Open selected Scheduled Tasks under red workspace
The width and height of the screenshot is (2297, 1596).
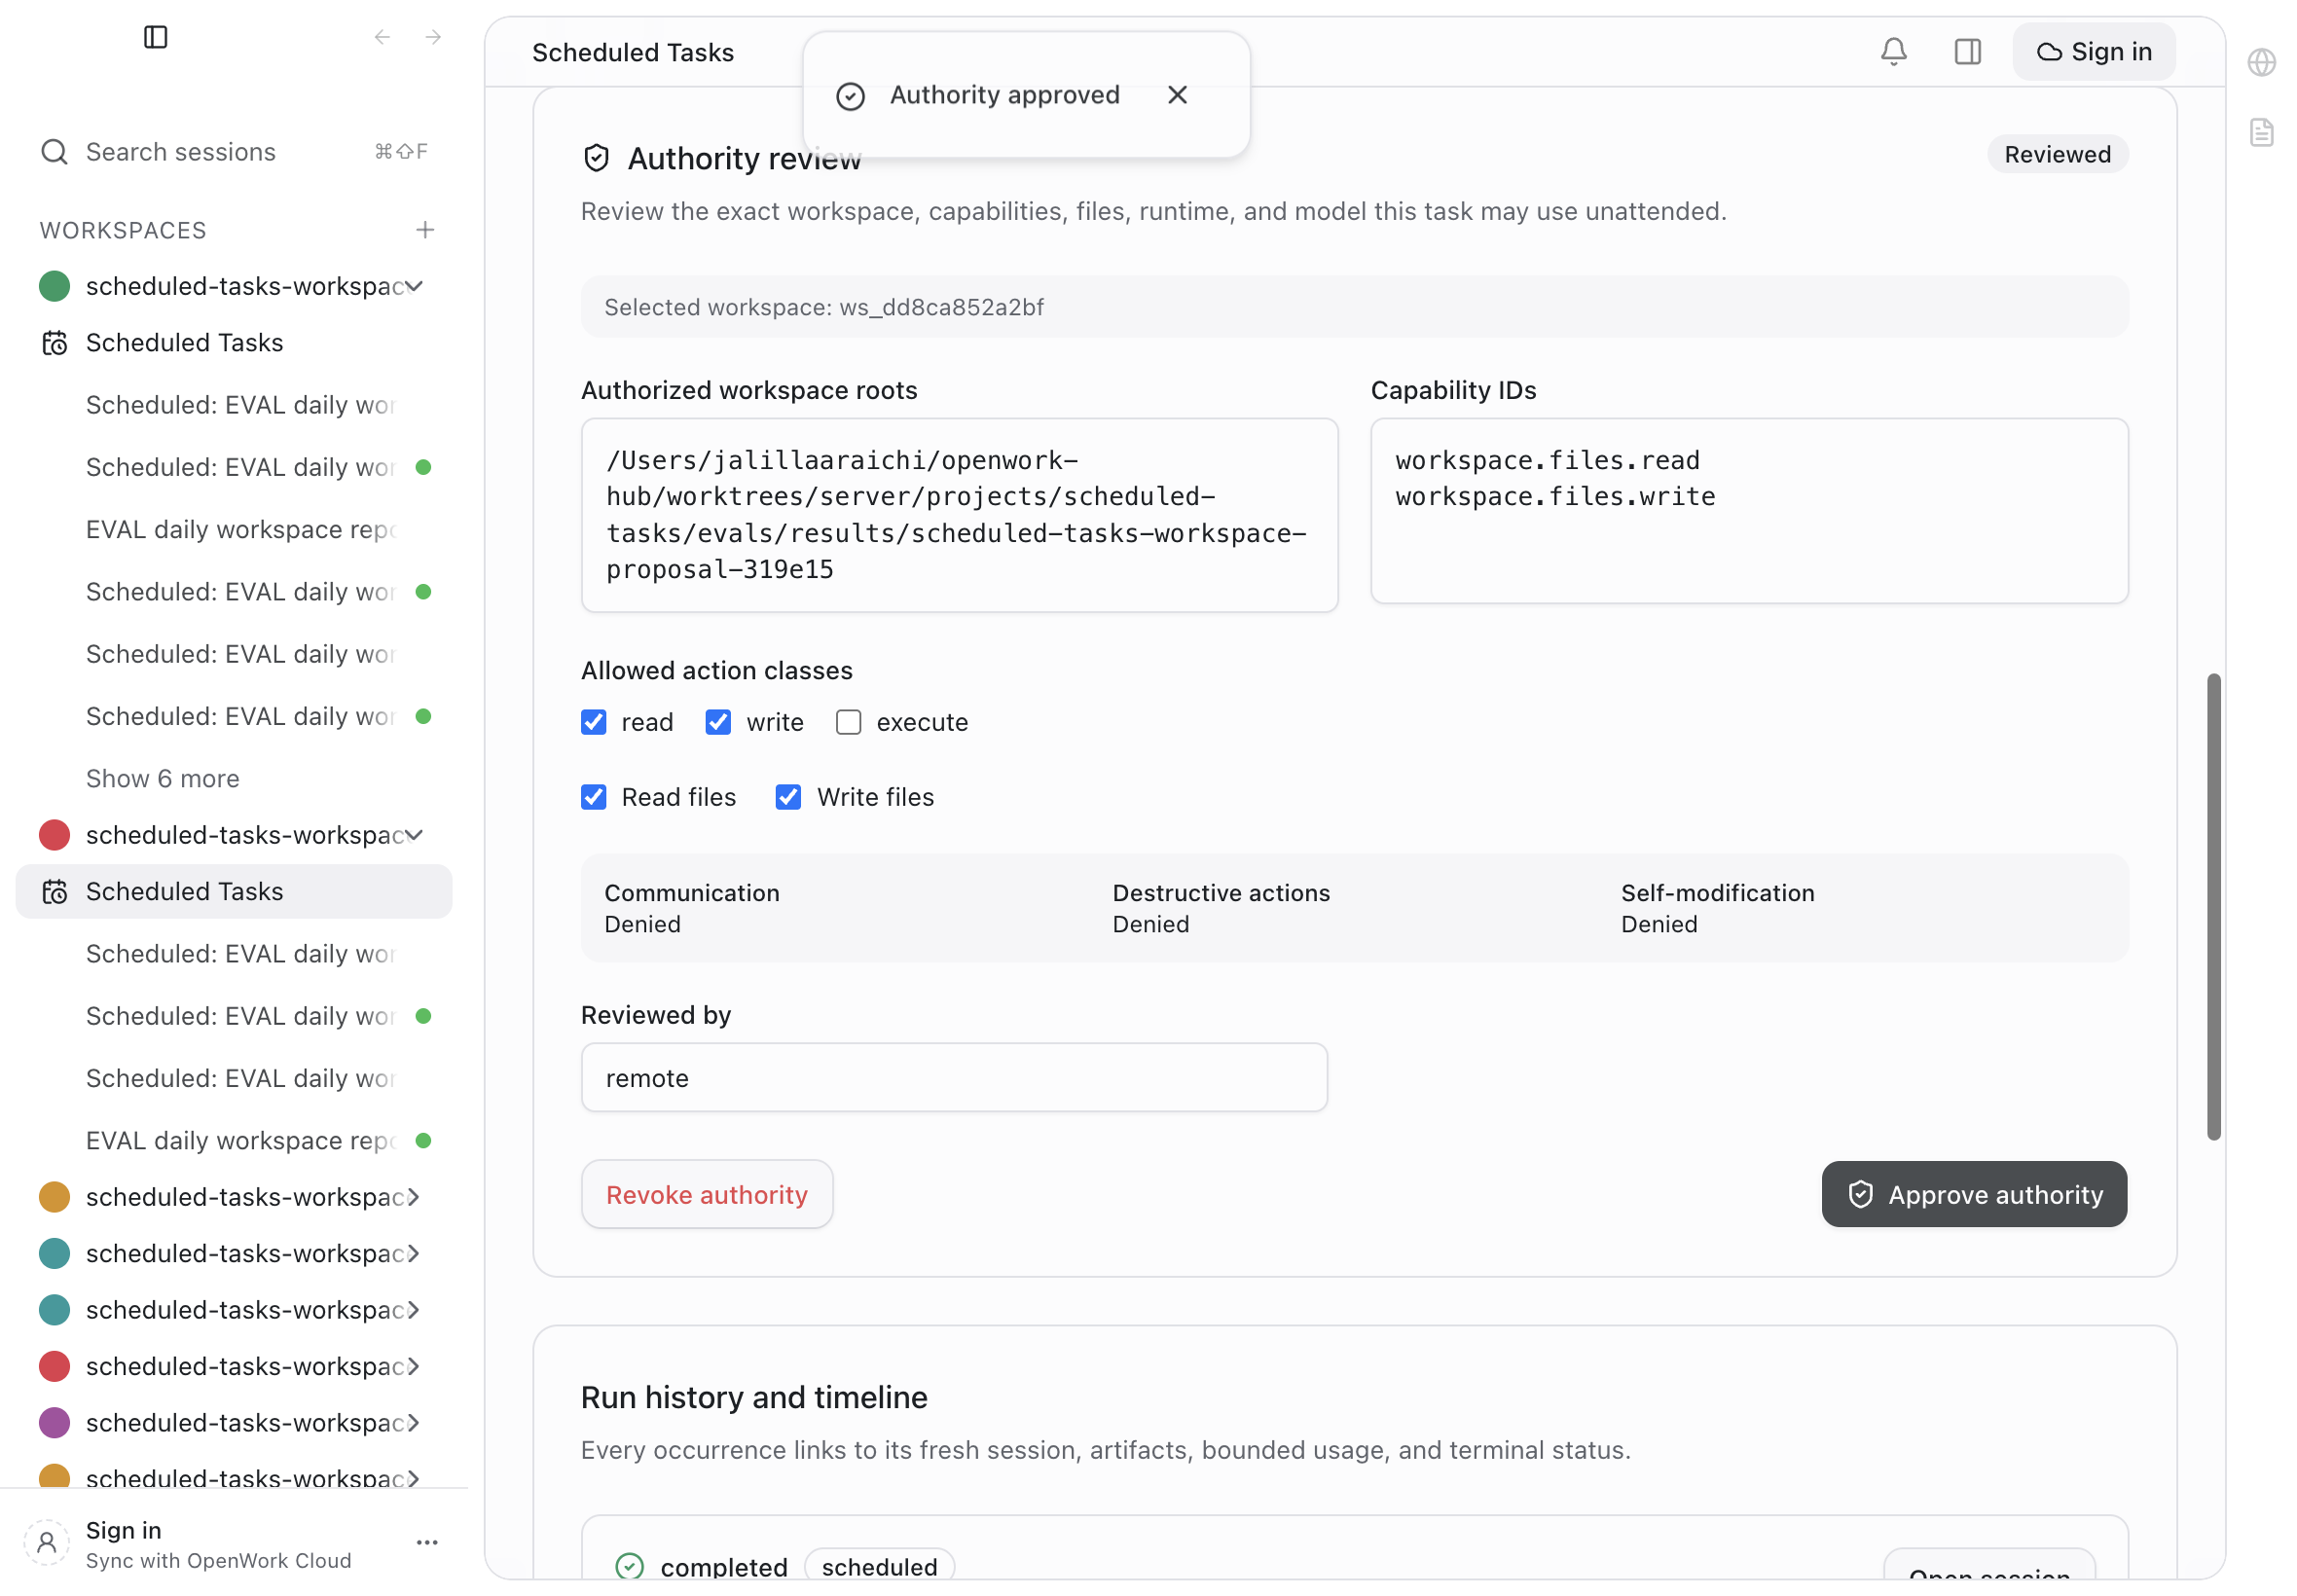234,891
